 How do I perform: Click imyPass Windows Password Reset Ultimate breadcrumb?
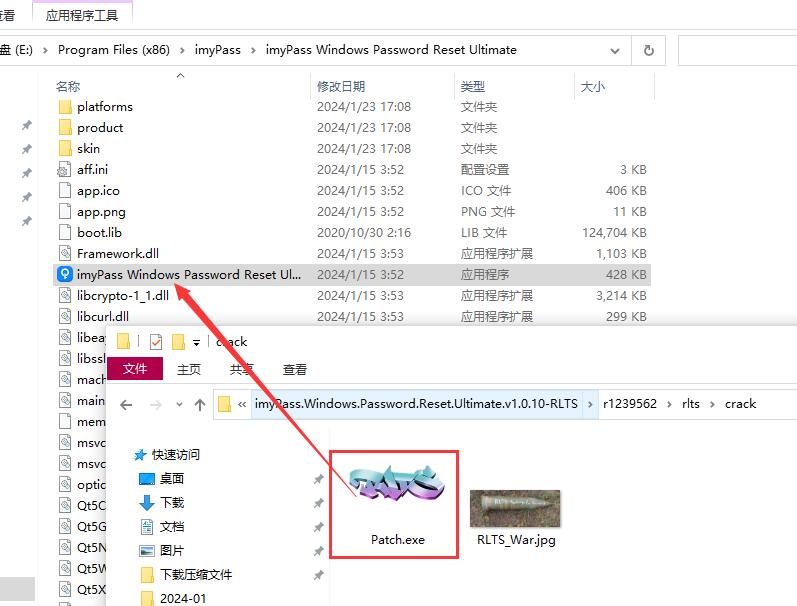pos(391,50)
